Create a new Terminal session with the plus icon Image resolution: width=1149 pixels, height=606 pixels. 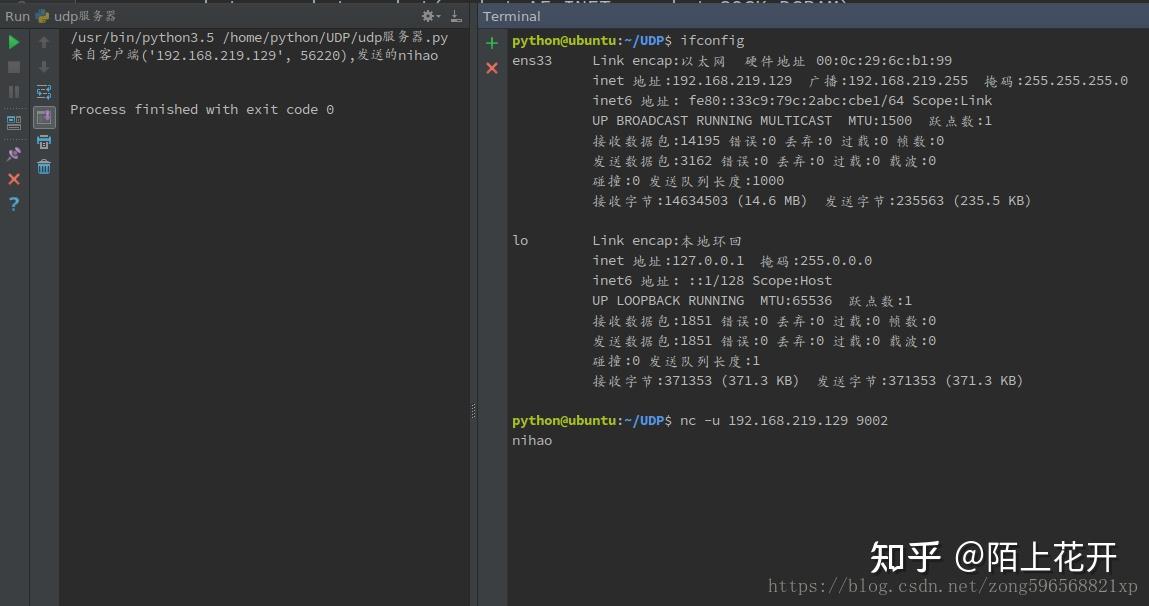tap(491, 43)
